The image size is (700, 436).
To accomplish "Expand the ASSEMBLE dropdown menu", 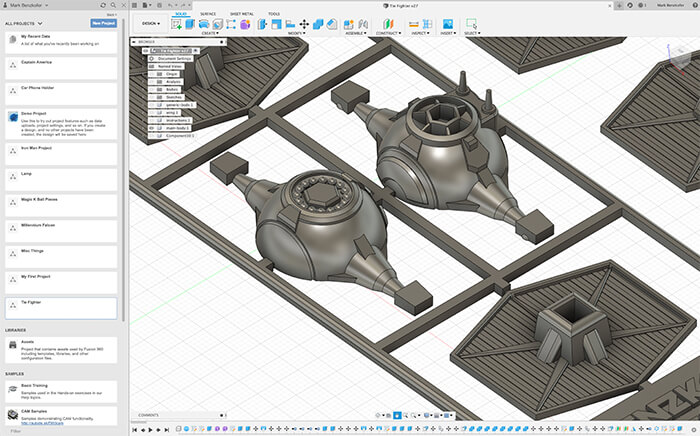I will [355, 33].
